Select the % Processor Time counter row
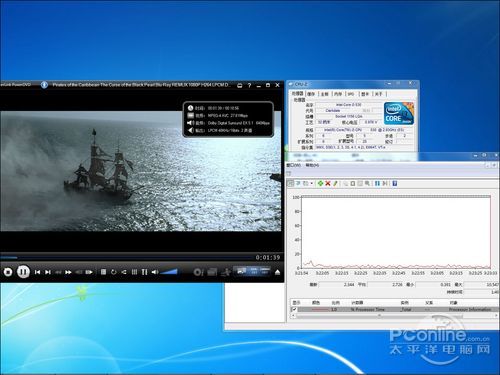Image resolution: width=500 pixels, height=375 pixels. pyautogui.click(x=394, y=309)
